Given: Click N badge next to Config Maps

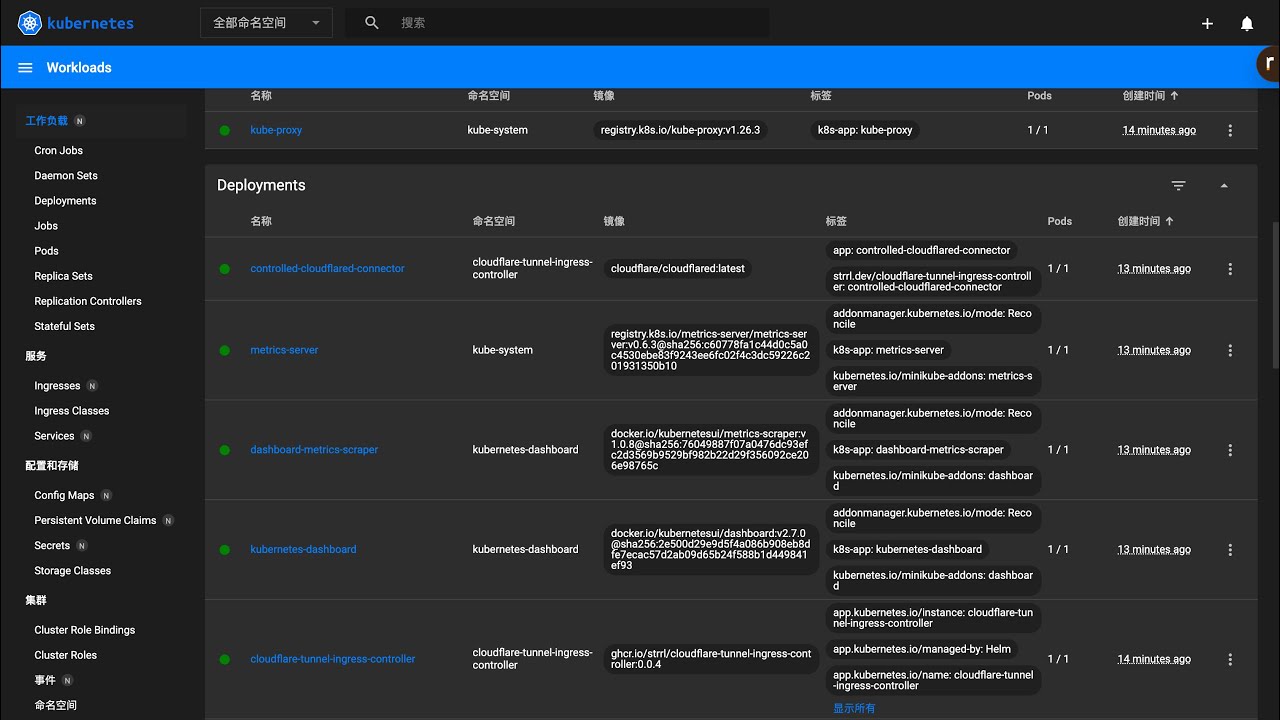Looking at the screenshot, I should click(106, 495).
